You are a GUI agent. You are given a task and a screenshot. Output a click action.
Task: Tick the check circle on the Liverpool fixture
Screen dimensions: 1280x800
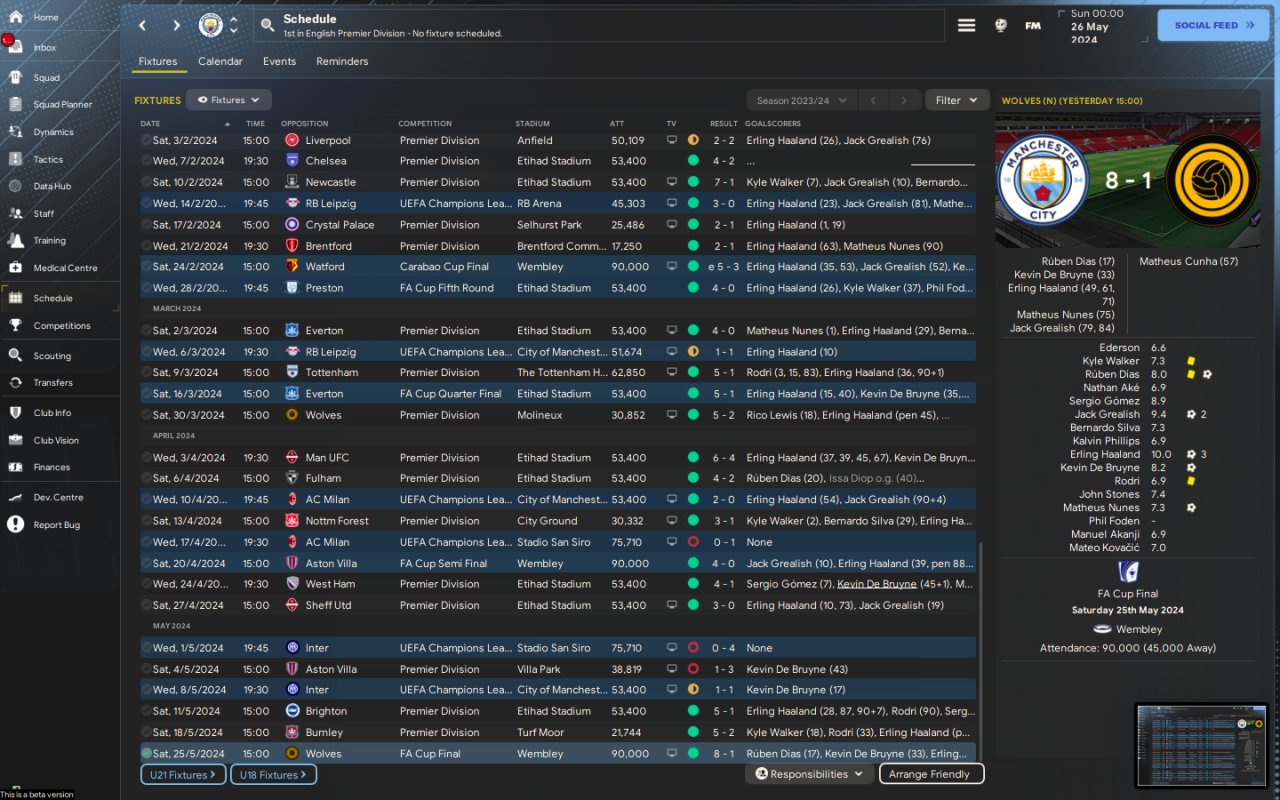pos(146,140)
